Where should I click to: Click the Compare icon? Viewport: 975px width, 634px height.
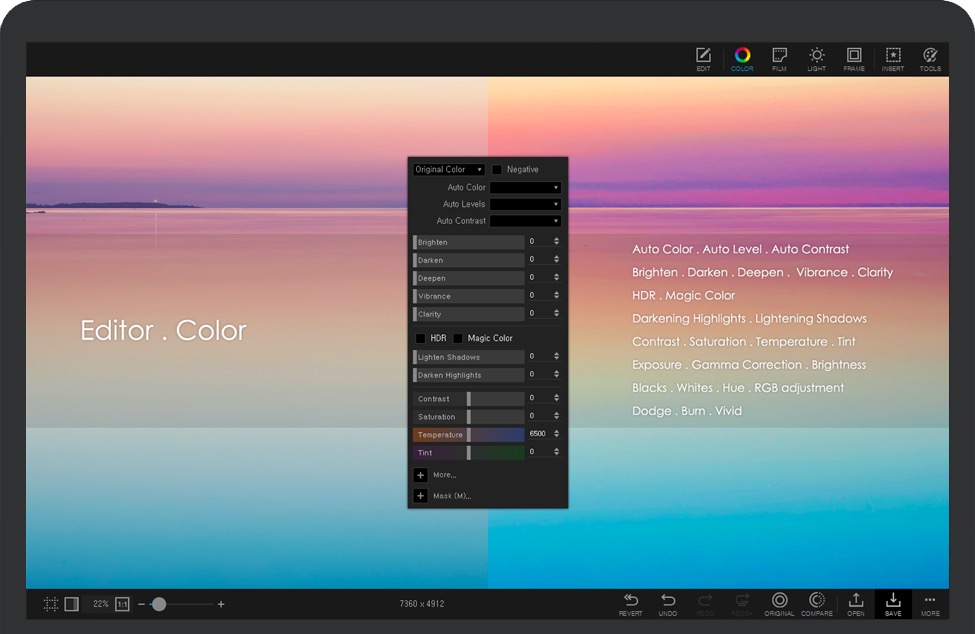pyautogui.click(x=817, y=603)
